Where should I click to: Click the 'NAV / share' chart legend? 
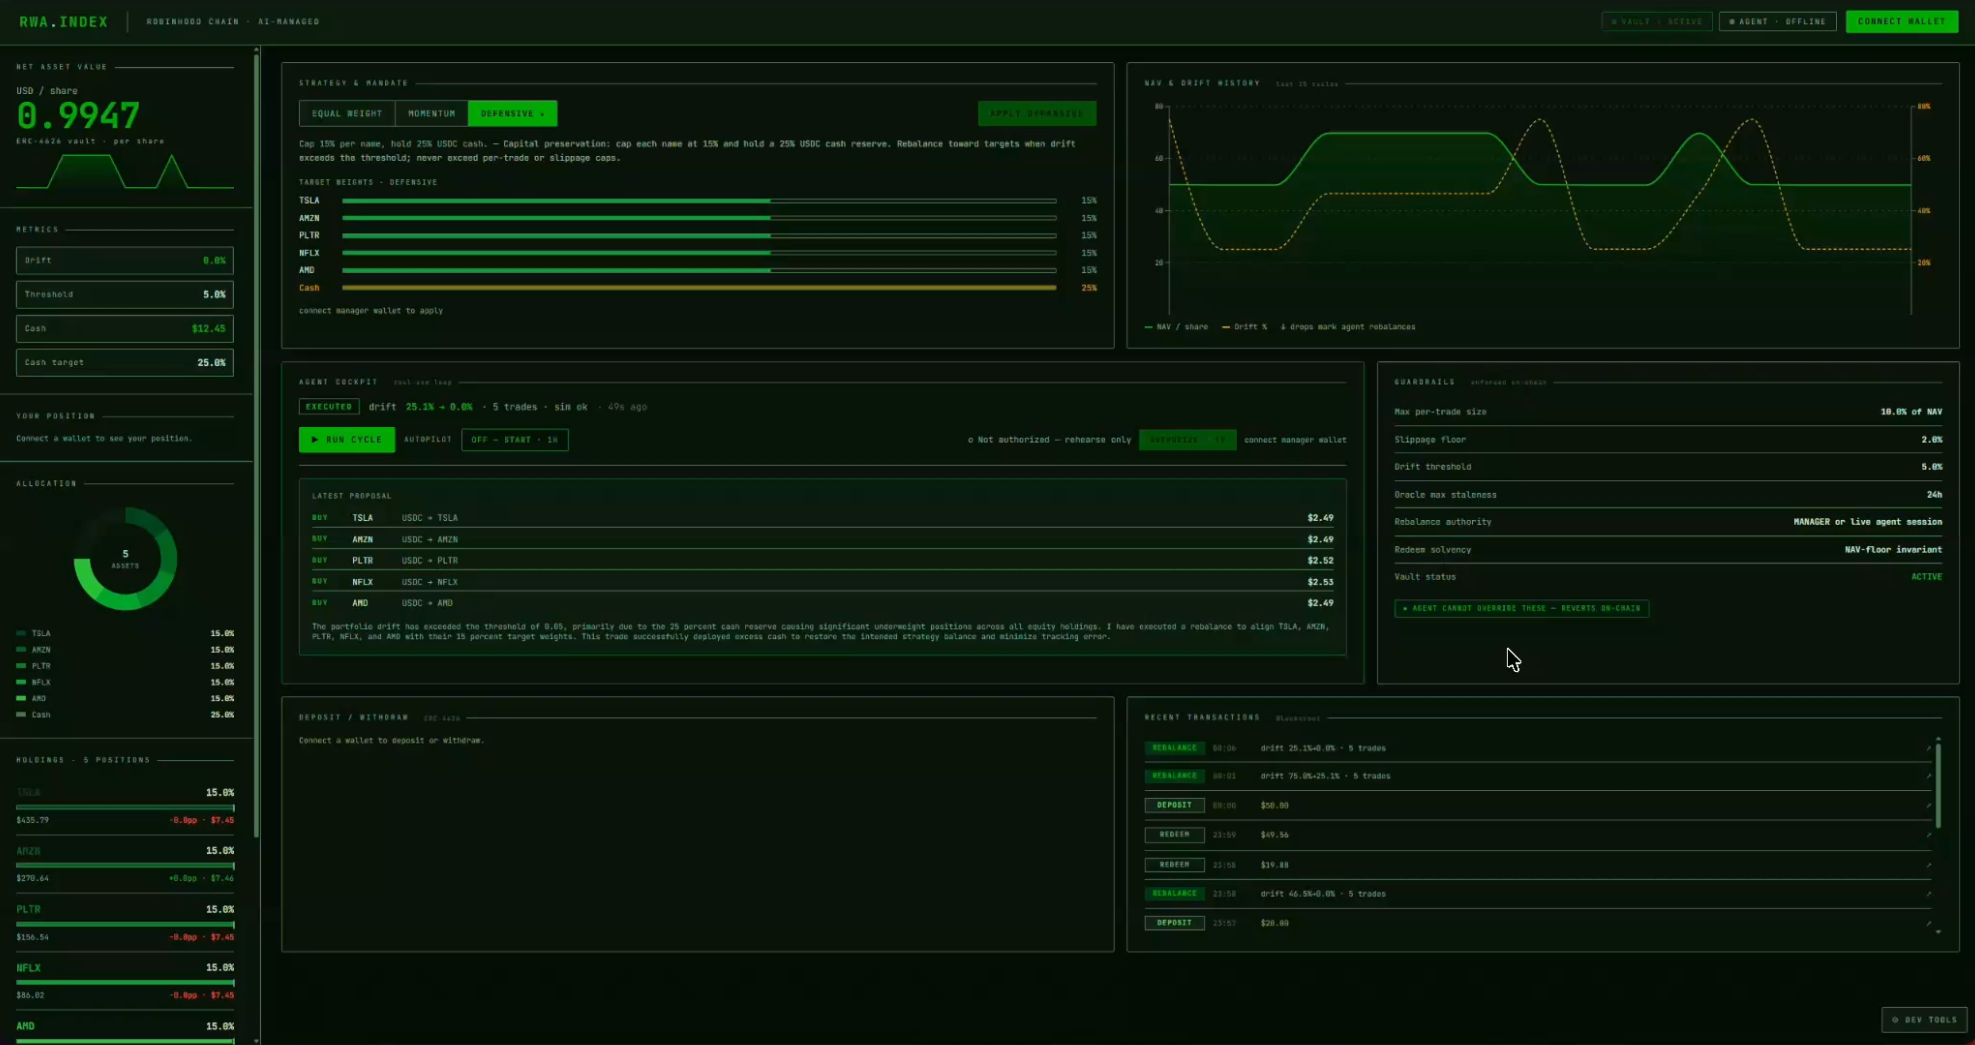click(1176, 327)
